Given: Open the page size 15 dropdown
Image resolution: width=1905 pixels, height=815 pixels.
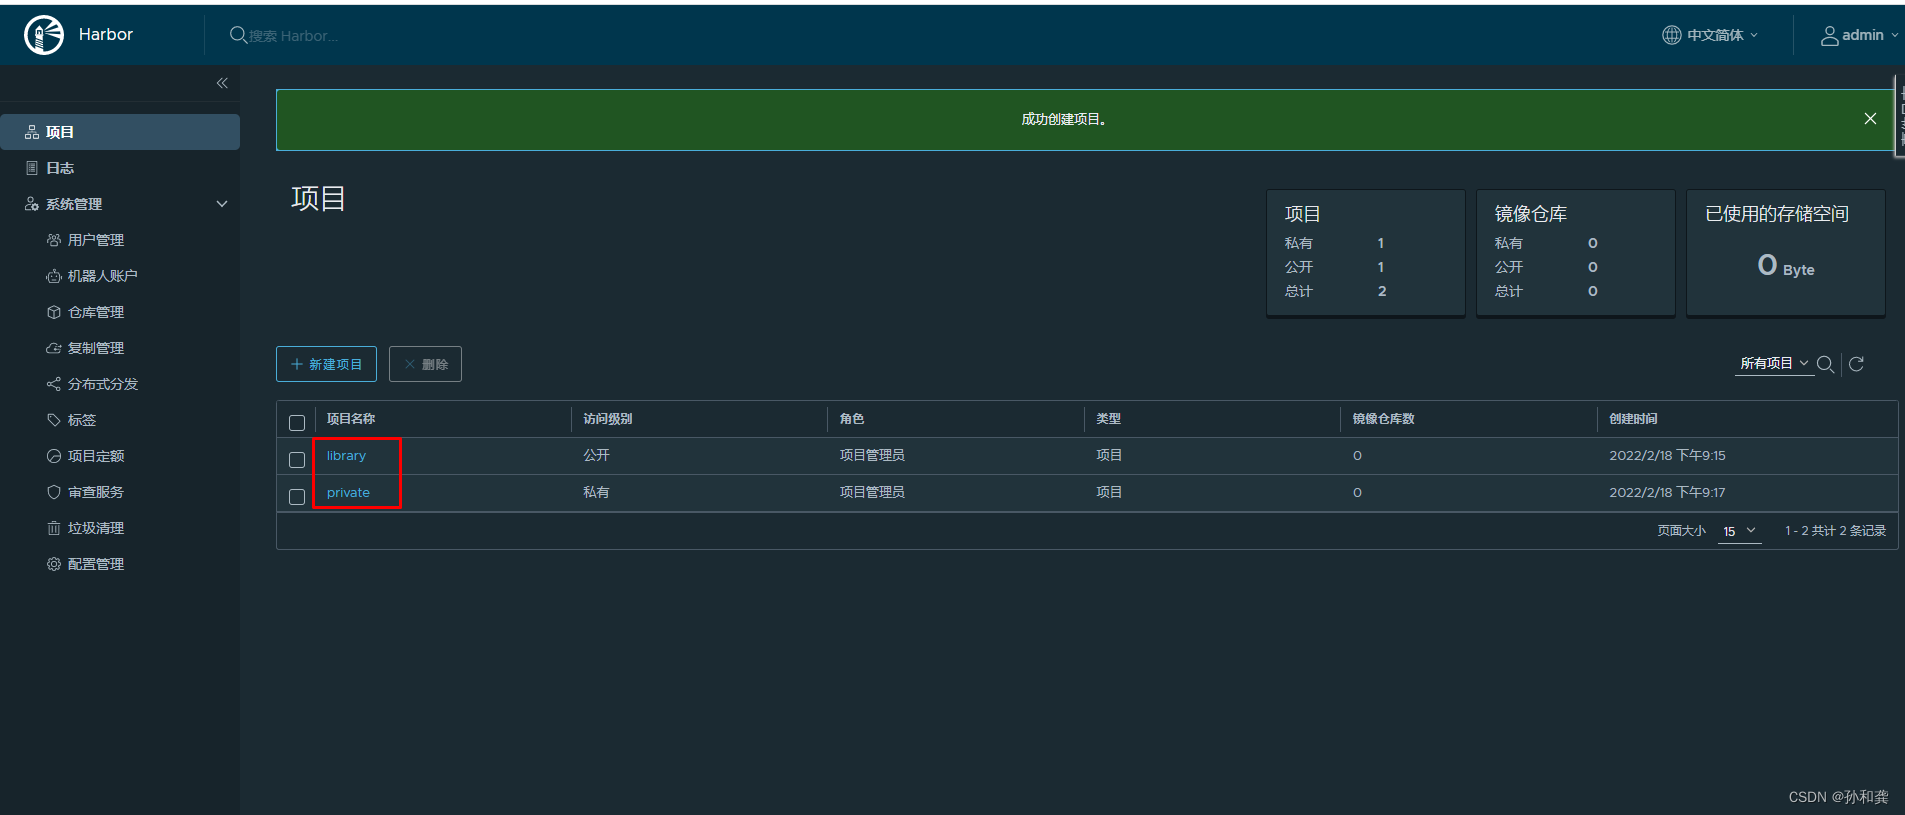Looking at the screenshot, I should pos(1739,531).
